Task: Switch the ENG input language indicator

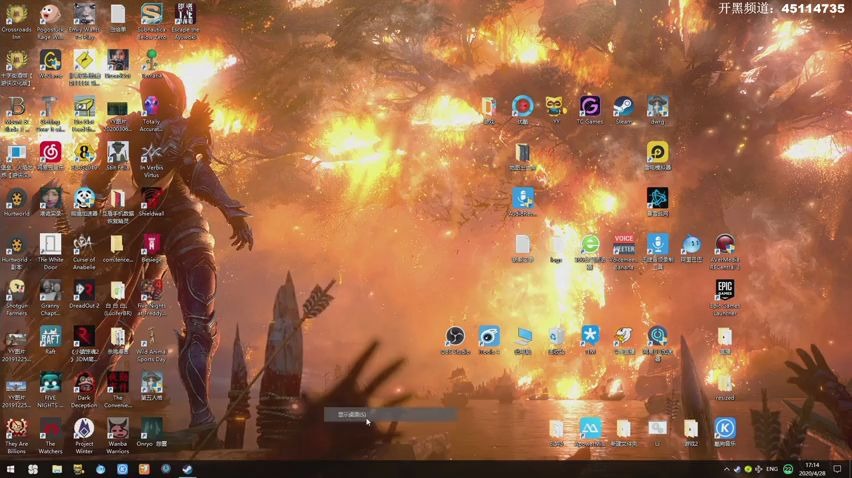Action: (x=772, y=469)
